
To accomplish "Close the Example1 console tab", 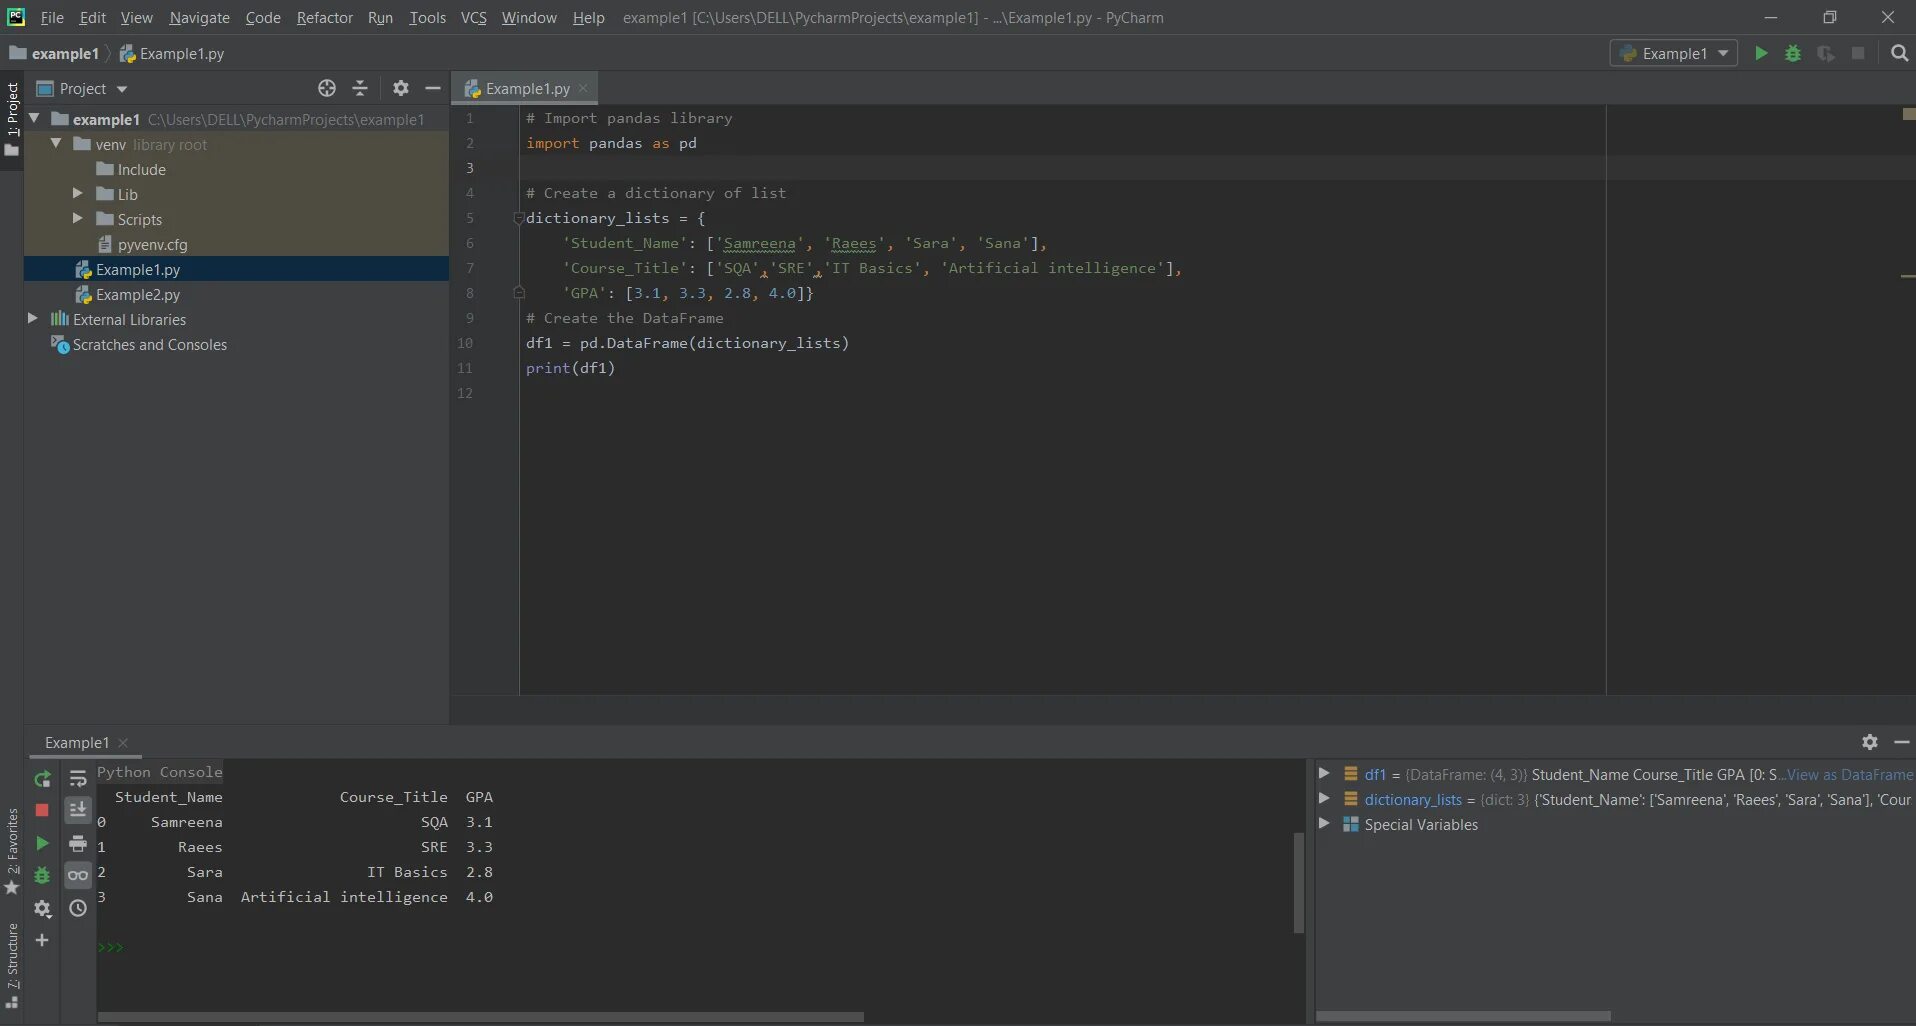I will click(123, 742).
